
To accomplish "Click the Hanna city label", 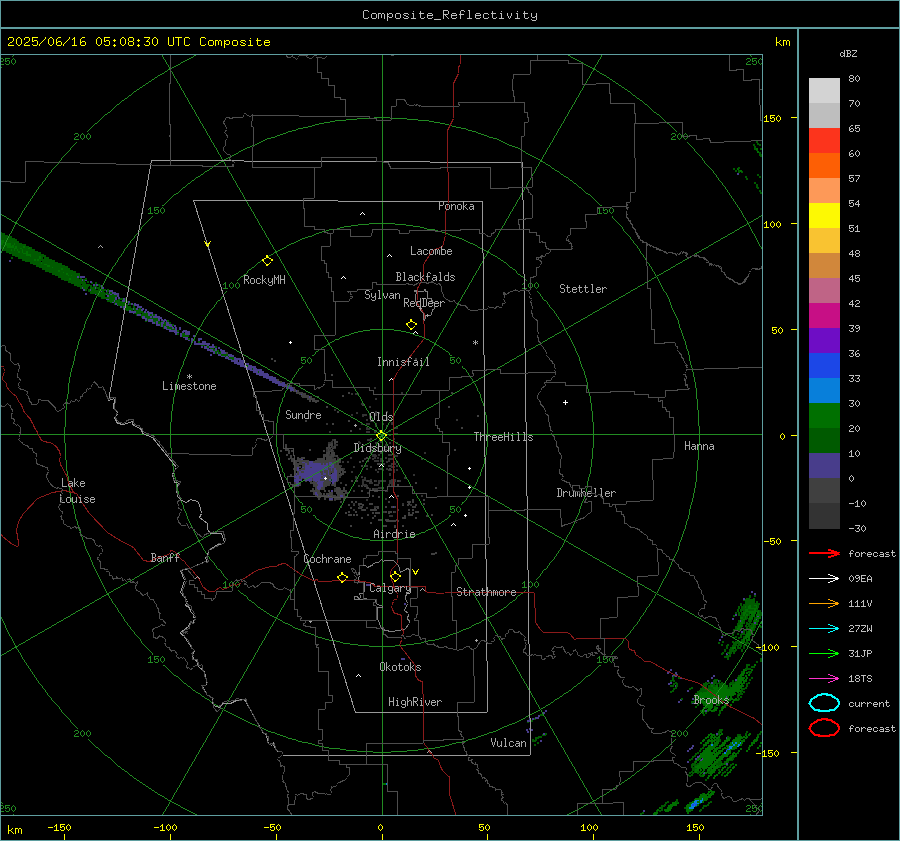I will click(x=699, y=446).
